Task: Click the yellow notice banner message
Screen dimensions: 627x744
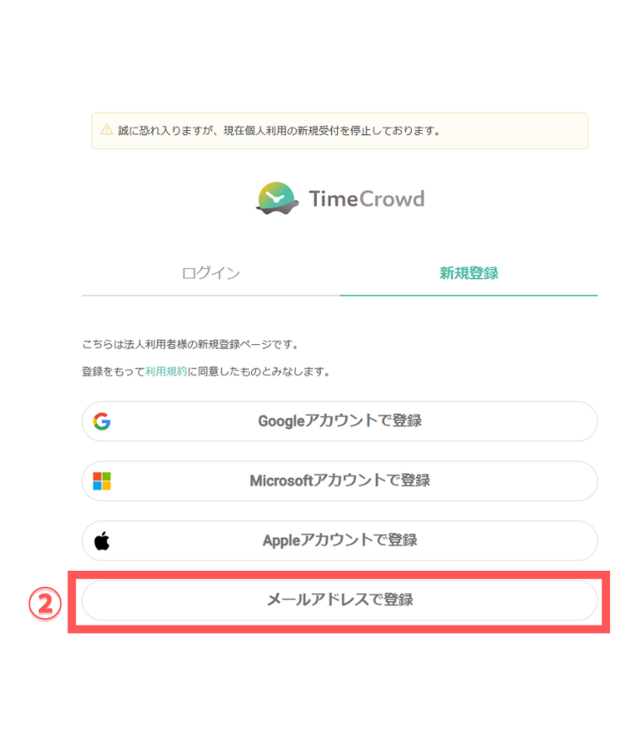Action: click(279, 130)
